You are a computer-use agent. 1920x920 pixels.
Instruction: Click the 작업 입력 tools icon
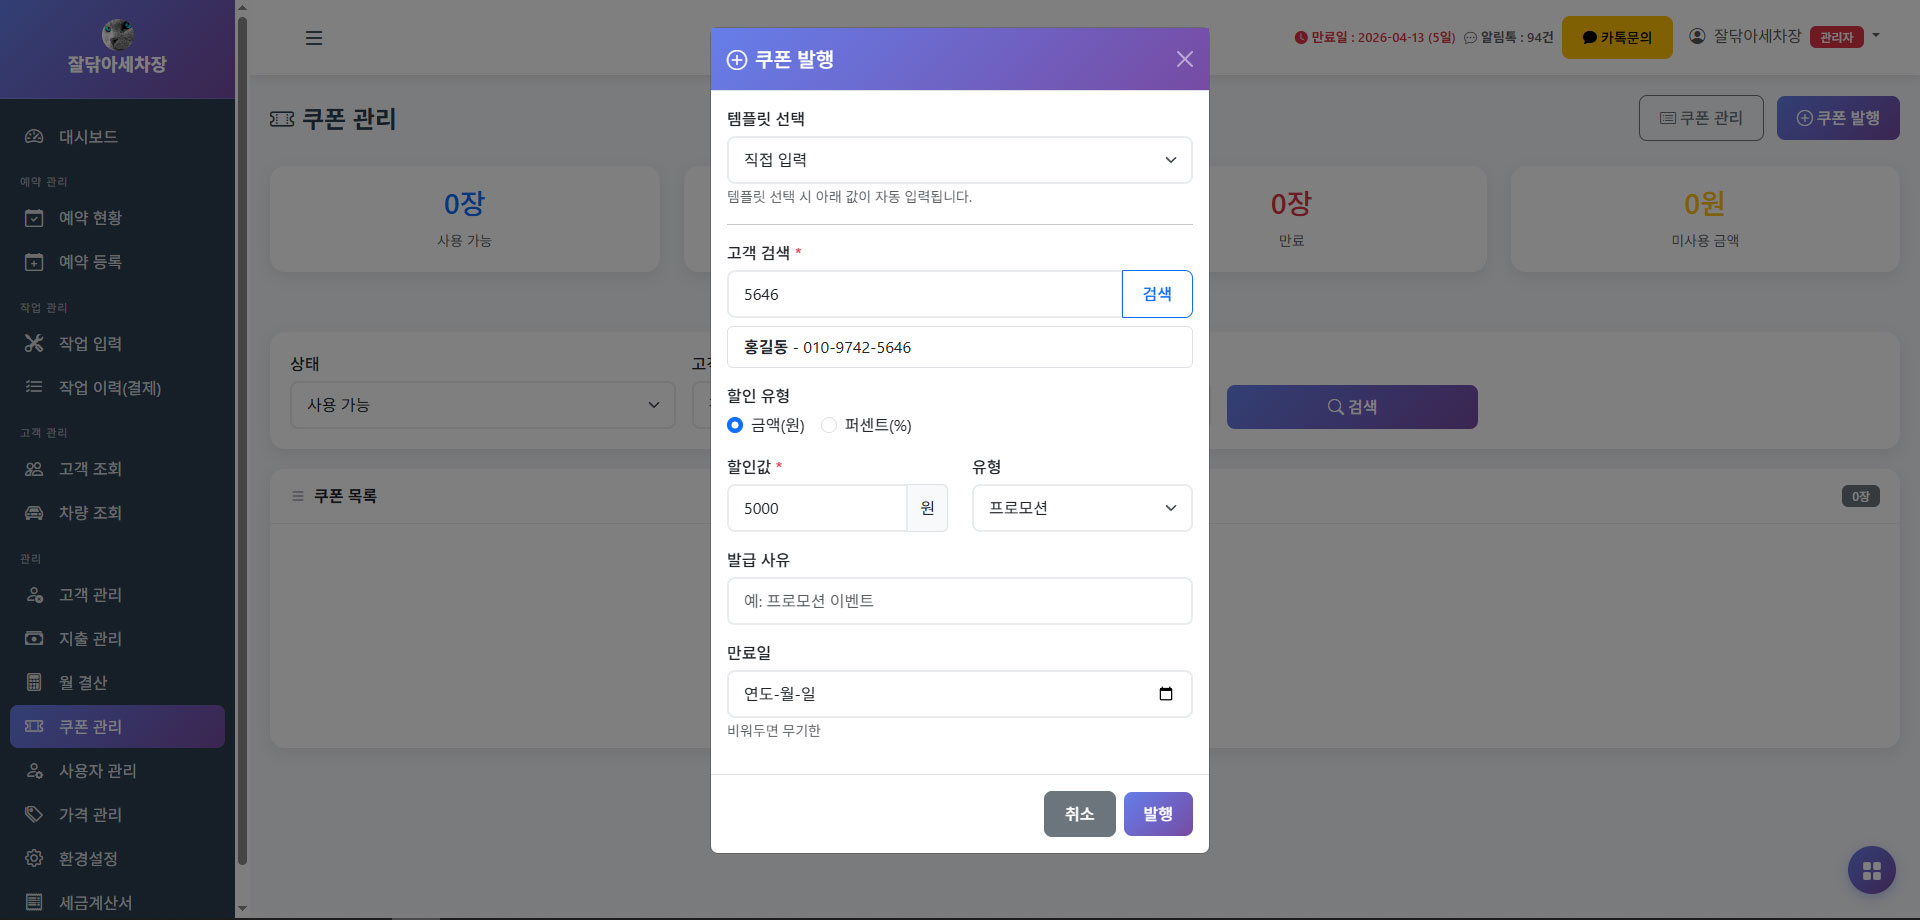(x=34, y=344)
